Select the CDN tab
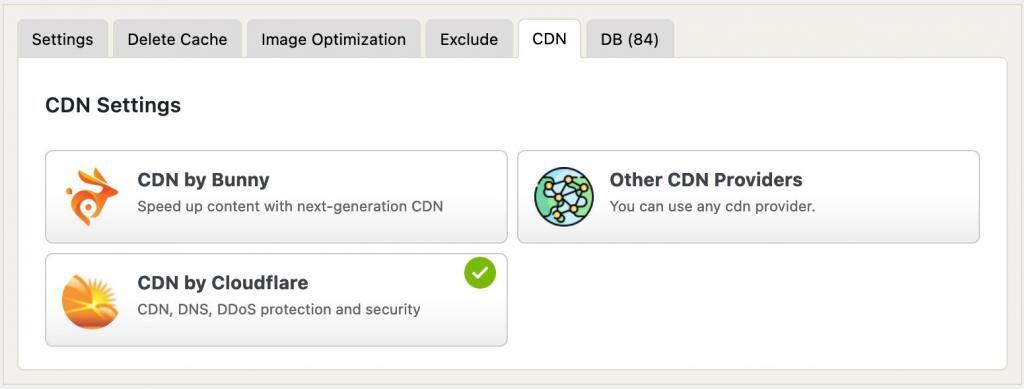This screenshot has width=1024, height=389. pyautogui.click(x=549, y=39)
